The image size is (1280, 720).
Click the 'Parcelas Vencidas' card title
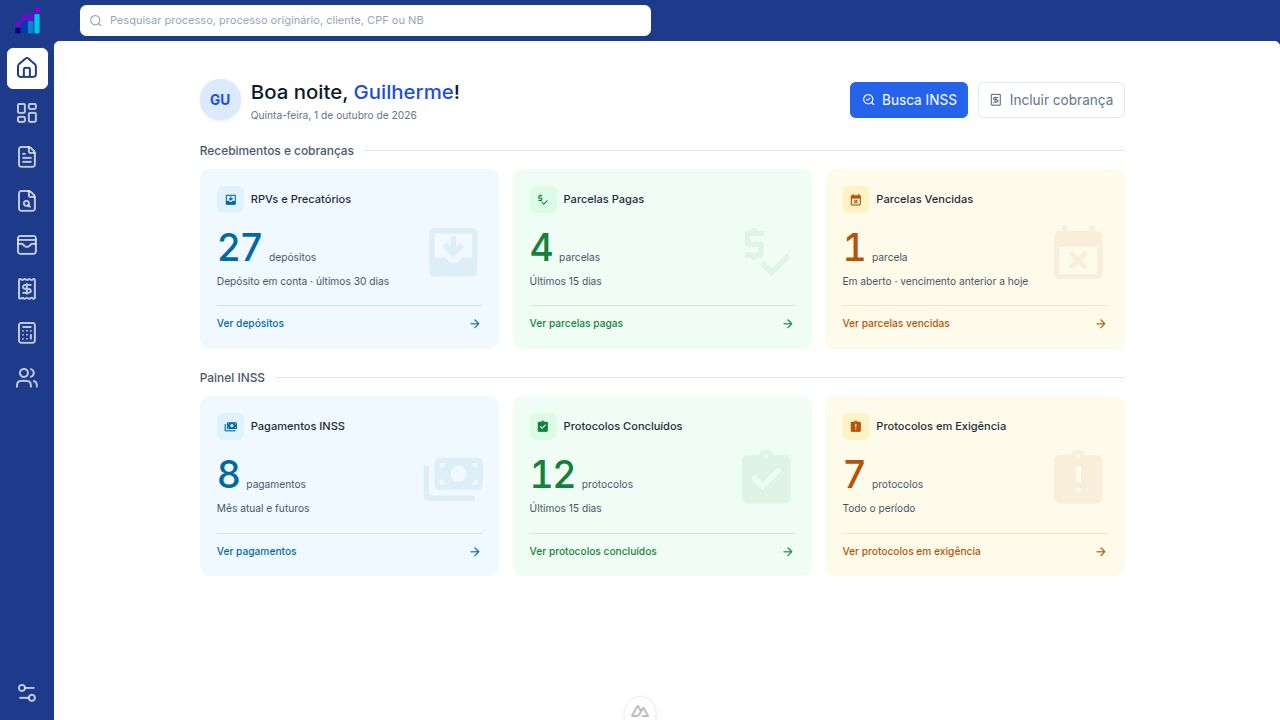coord(924,199)
